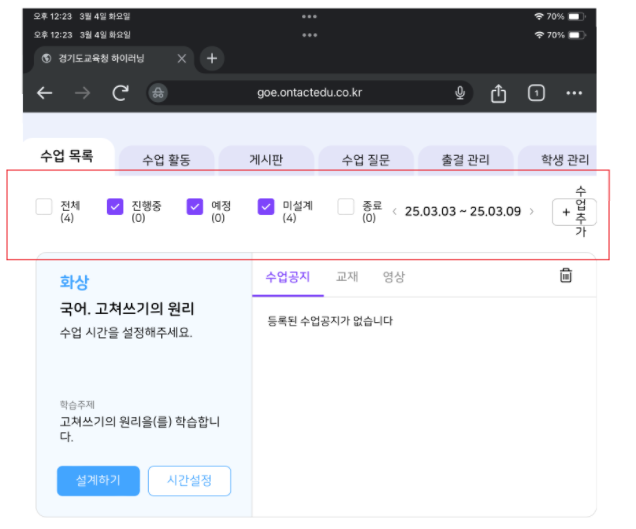Open a new browser tab with plus
The width and height of the screenshot is (636, 529).
[x=212, y=59]
